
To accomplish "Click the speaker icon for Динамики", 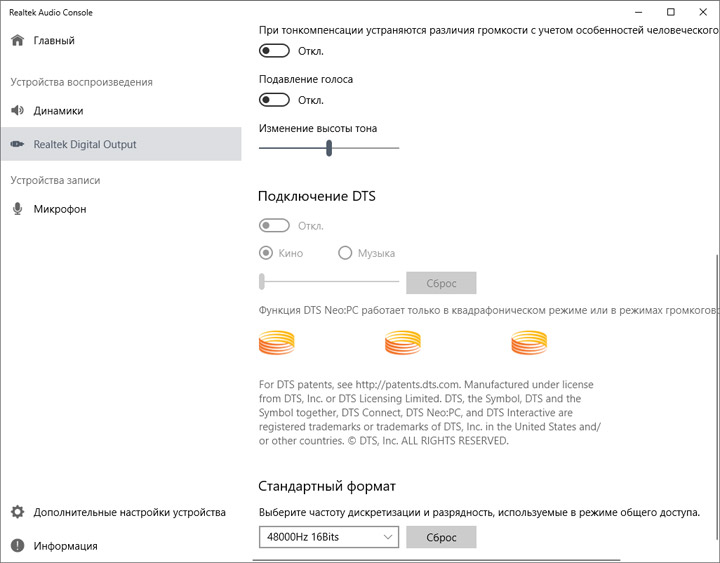I will (x=17, y=111).
